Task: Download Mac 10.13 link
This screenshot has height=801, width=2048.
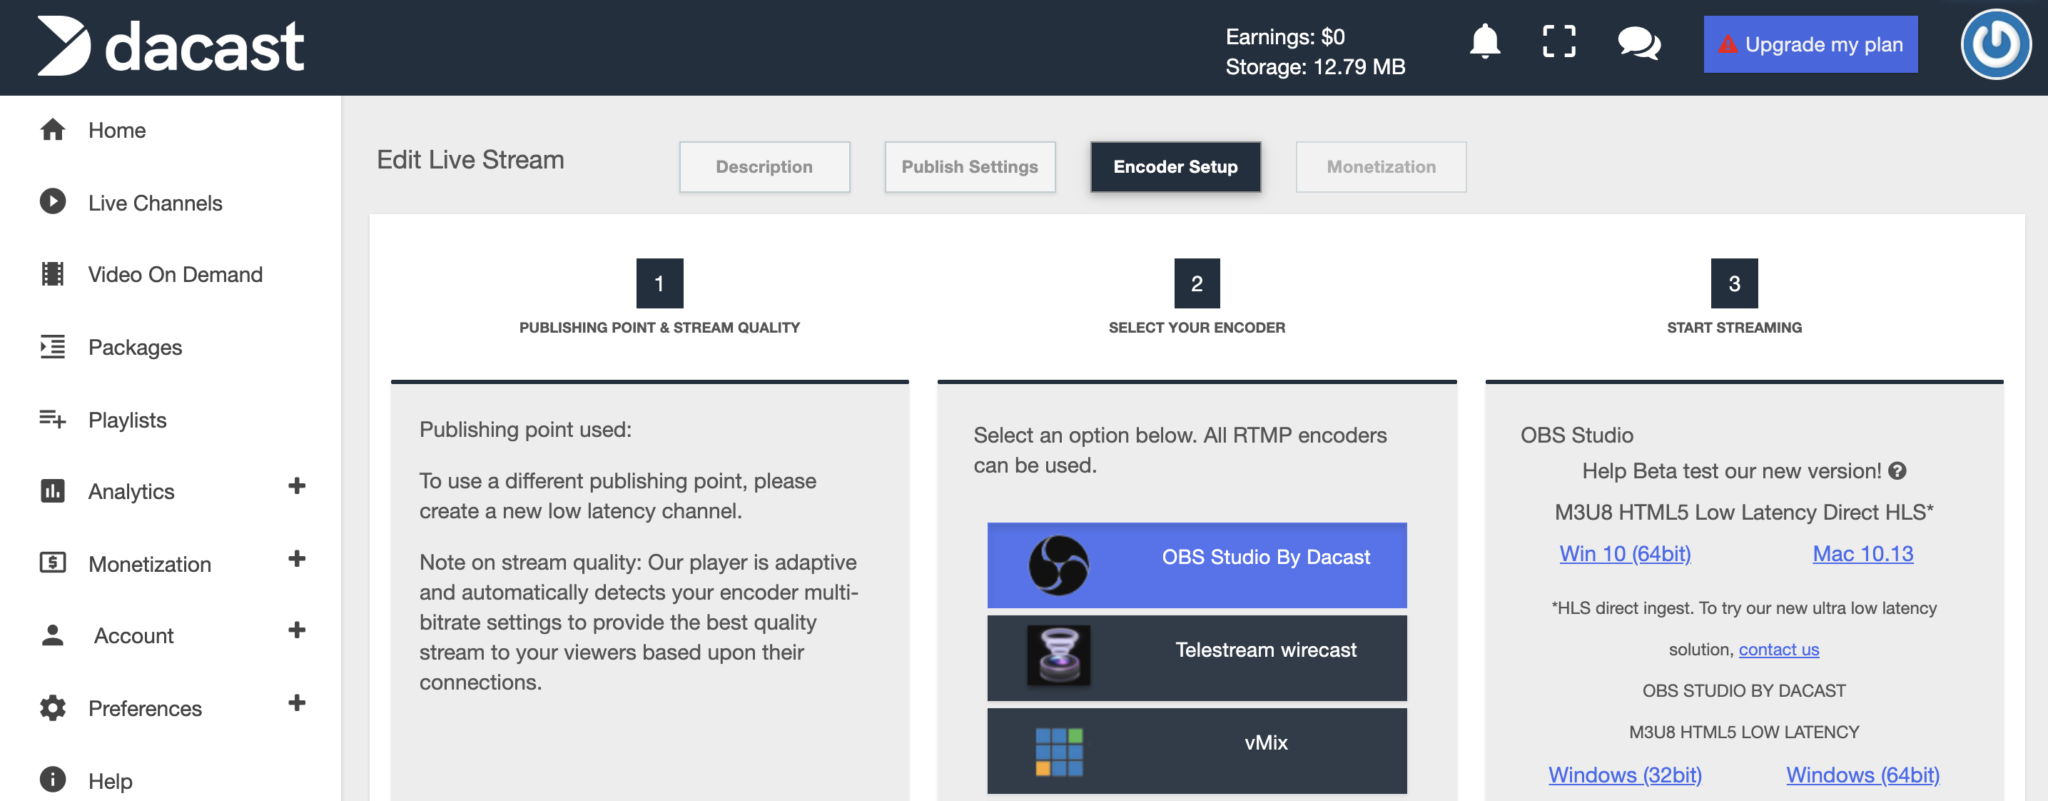Action: [x=1863, y=554]
